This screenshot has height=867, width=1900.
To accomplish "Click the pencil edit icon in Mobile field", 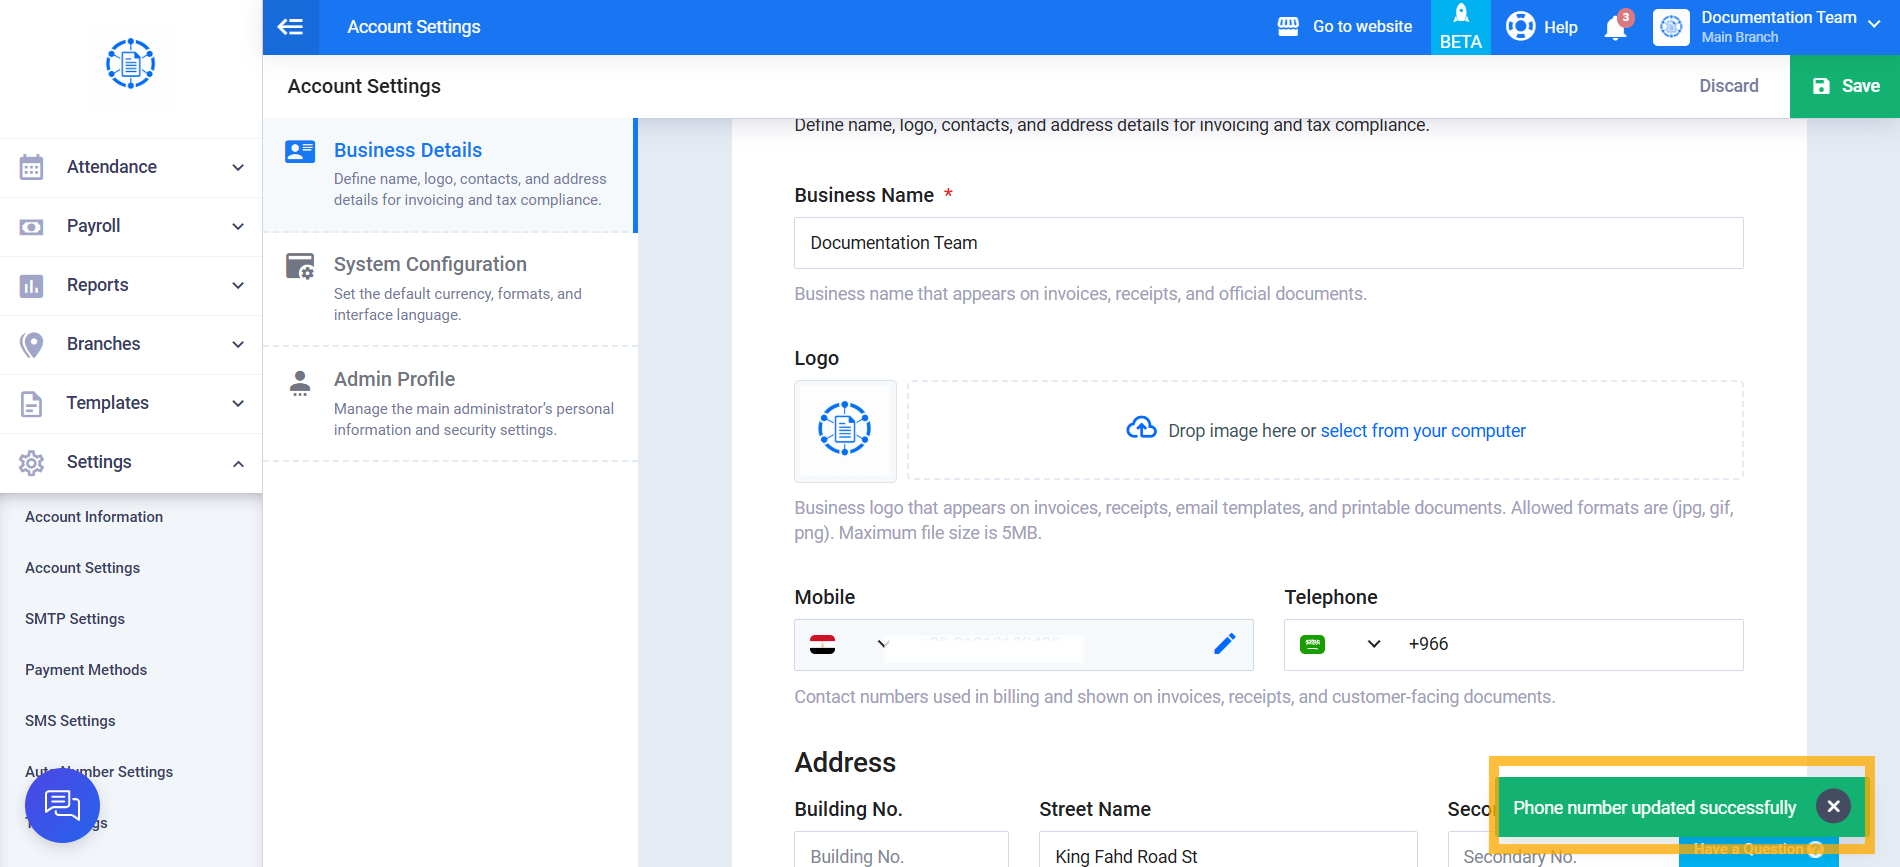I will click(x=1224, y=644).
